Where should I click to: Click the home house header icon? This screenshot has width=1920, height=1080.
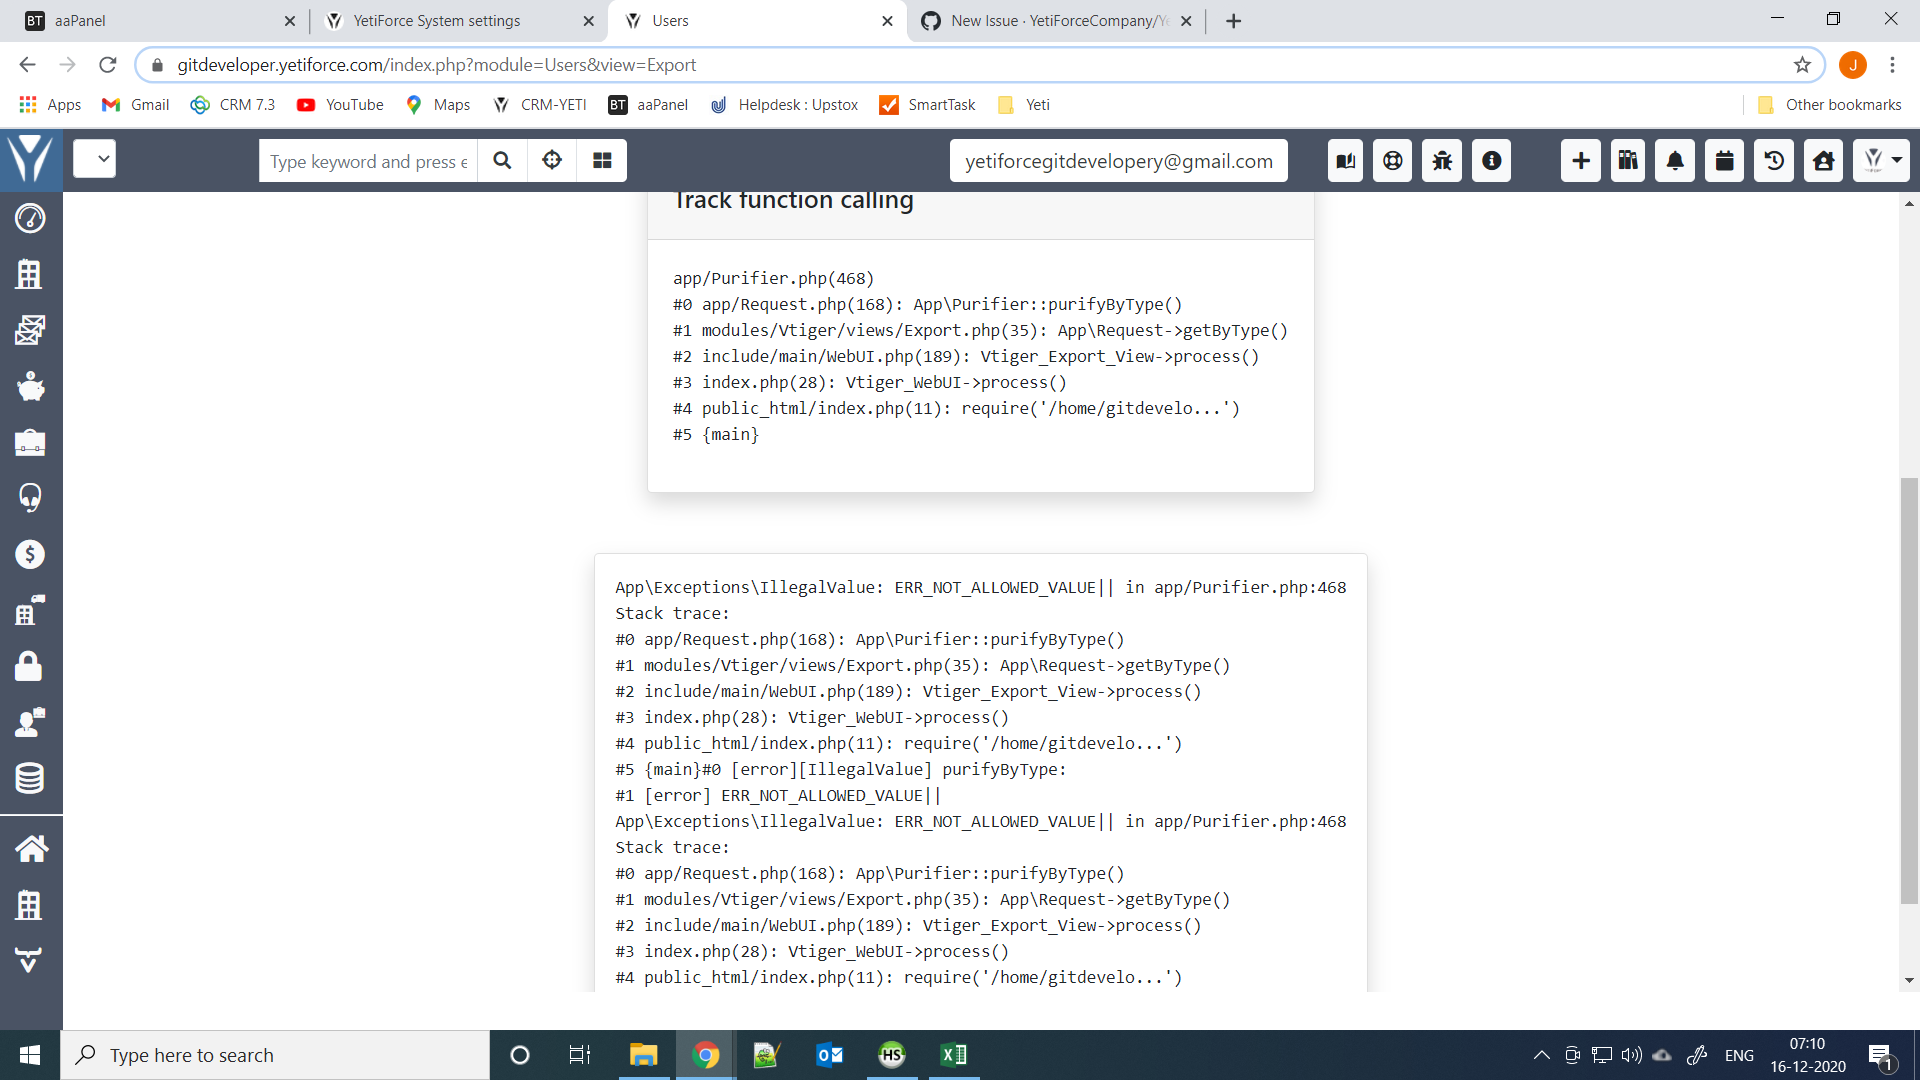(1824, 161)
